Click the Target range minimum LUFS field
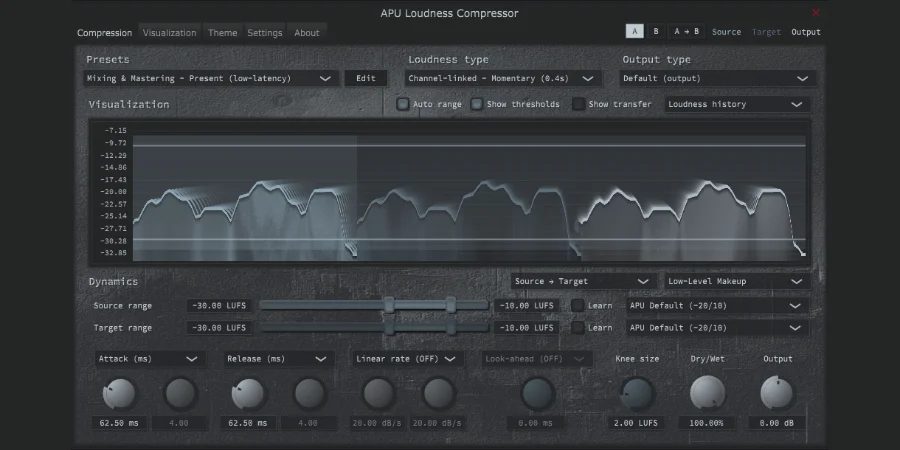The width and height of the screenshot is (900, 450). (x=219, y=328)
